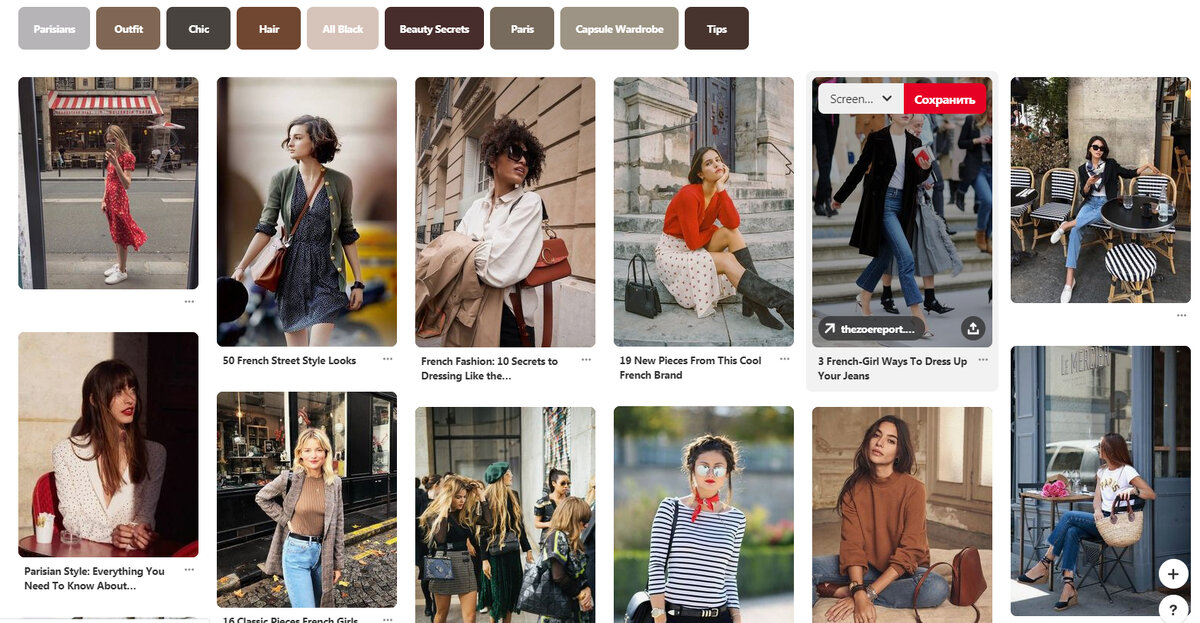Open the French Fashion: 10 Secrets title
The height and width of the screenshot is (623, 1200).
point(490,369)
